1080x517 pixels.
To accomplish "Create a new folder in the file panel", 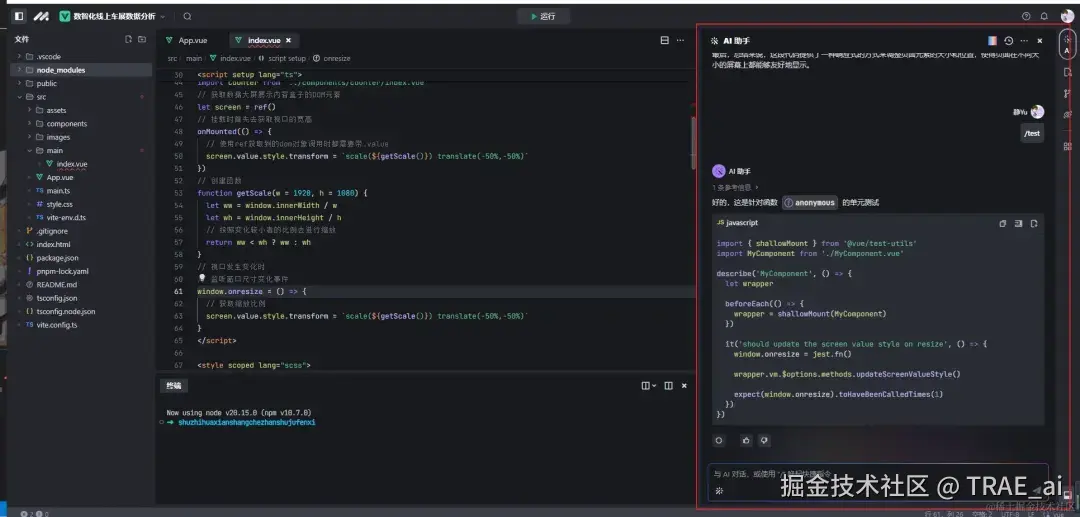I will coord(142,39).
